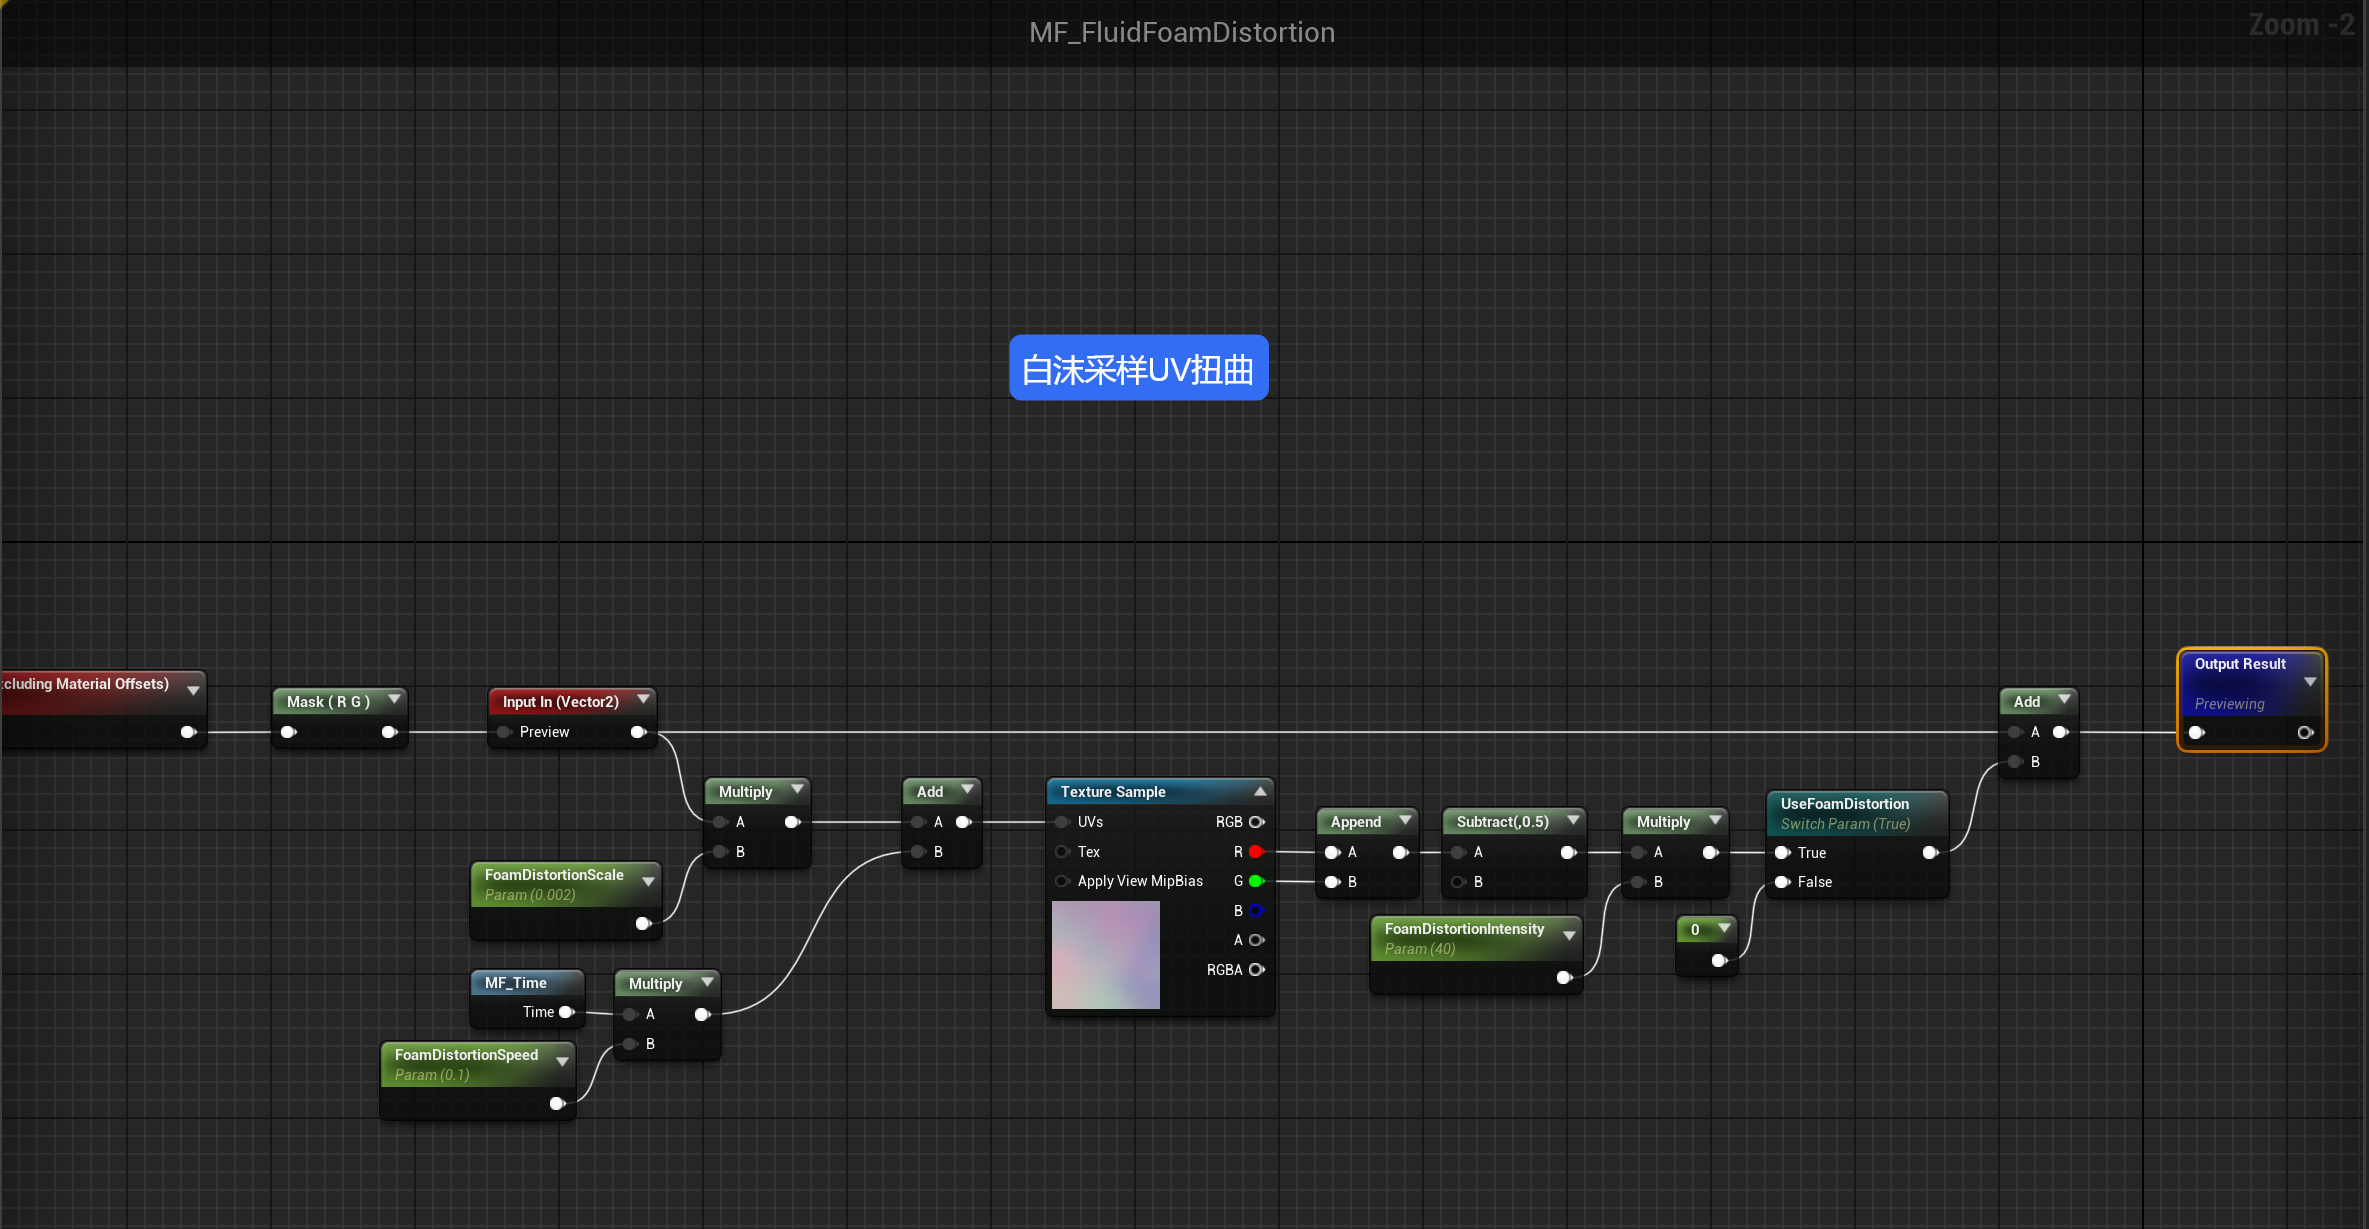This screenshot has width=2369, height=1229.
Task: Click the True input pin on UseFoamDistortion
Action: click(x=1782, y=853)
